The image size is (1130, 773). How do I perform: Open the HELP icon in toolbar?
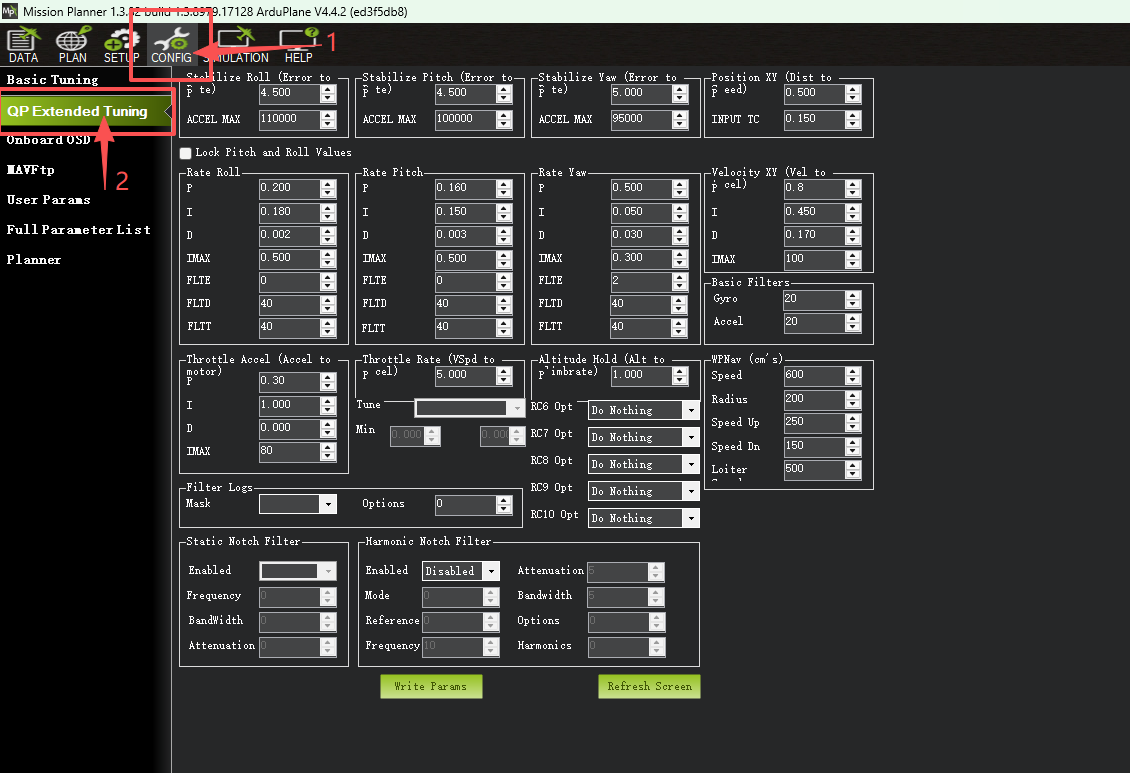tap(298, 45)
